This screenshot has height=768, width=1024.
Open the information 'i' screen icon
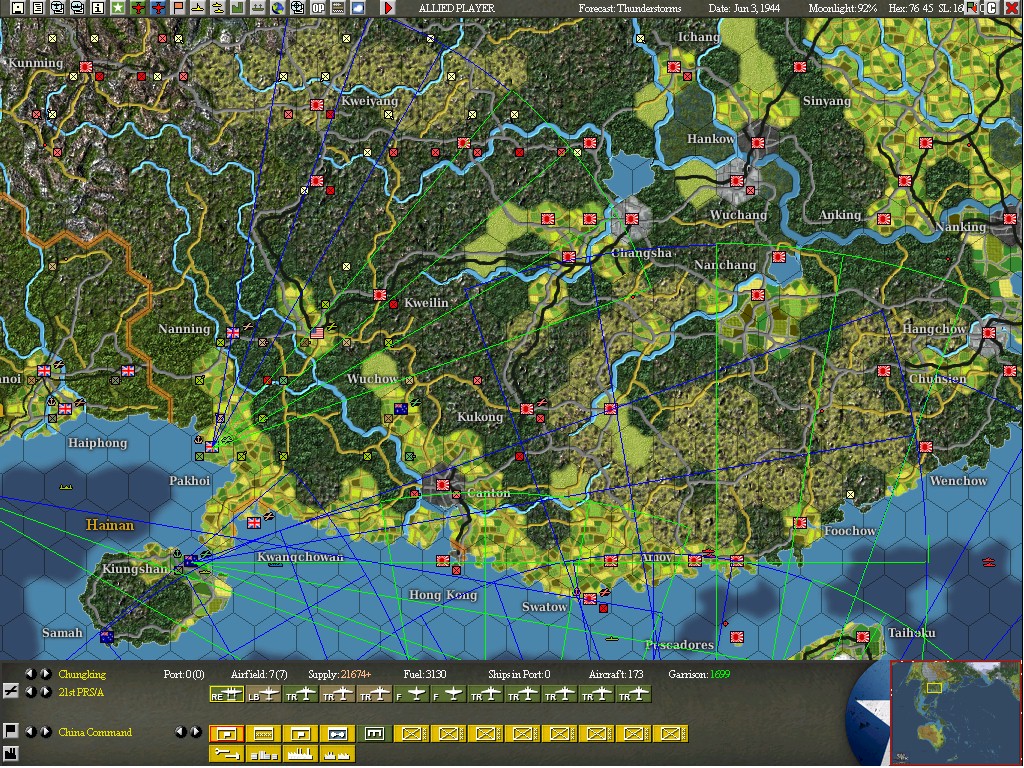pos(97,8)
